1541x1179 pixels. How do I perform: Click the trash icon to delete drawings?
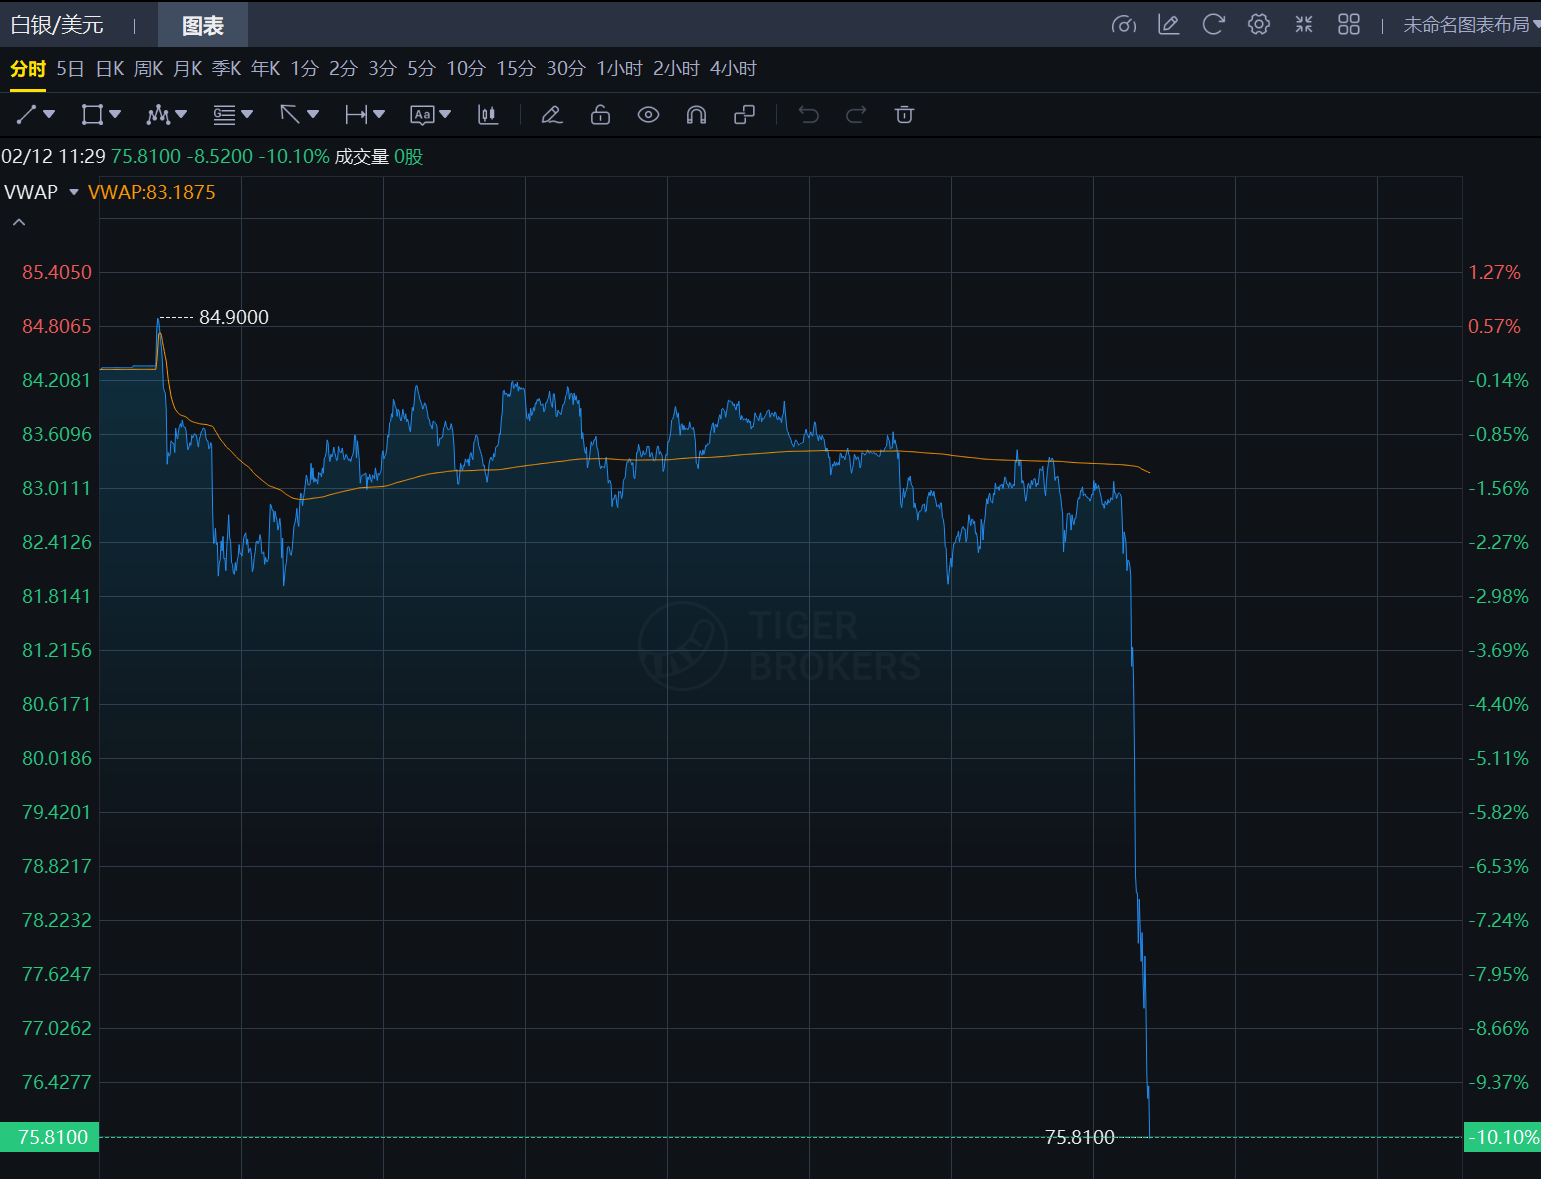coord(904,115)
